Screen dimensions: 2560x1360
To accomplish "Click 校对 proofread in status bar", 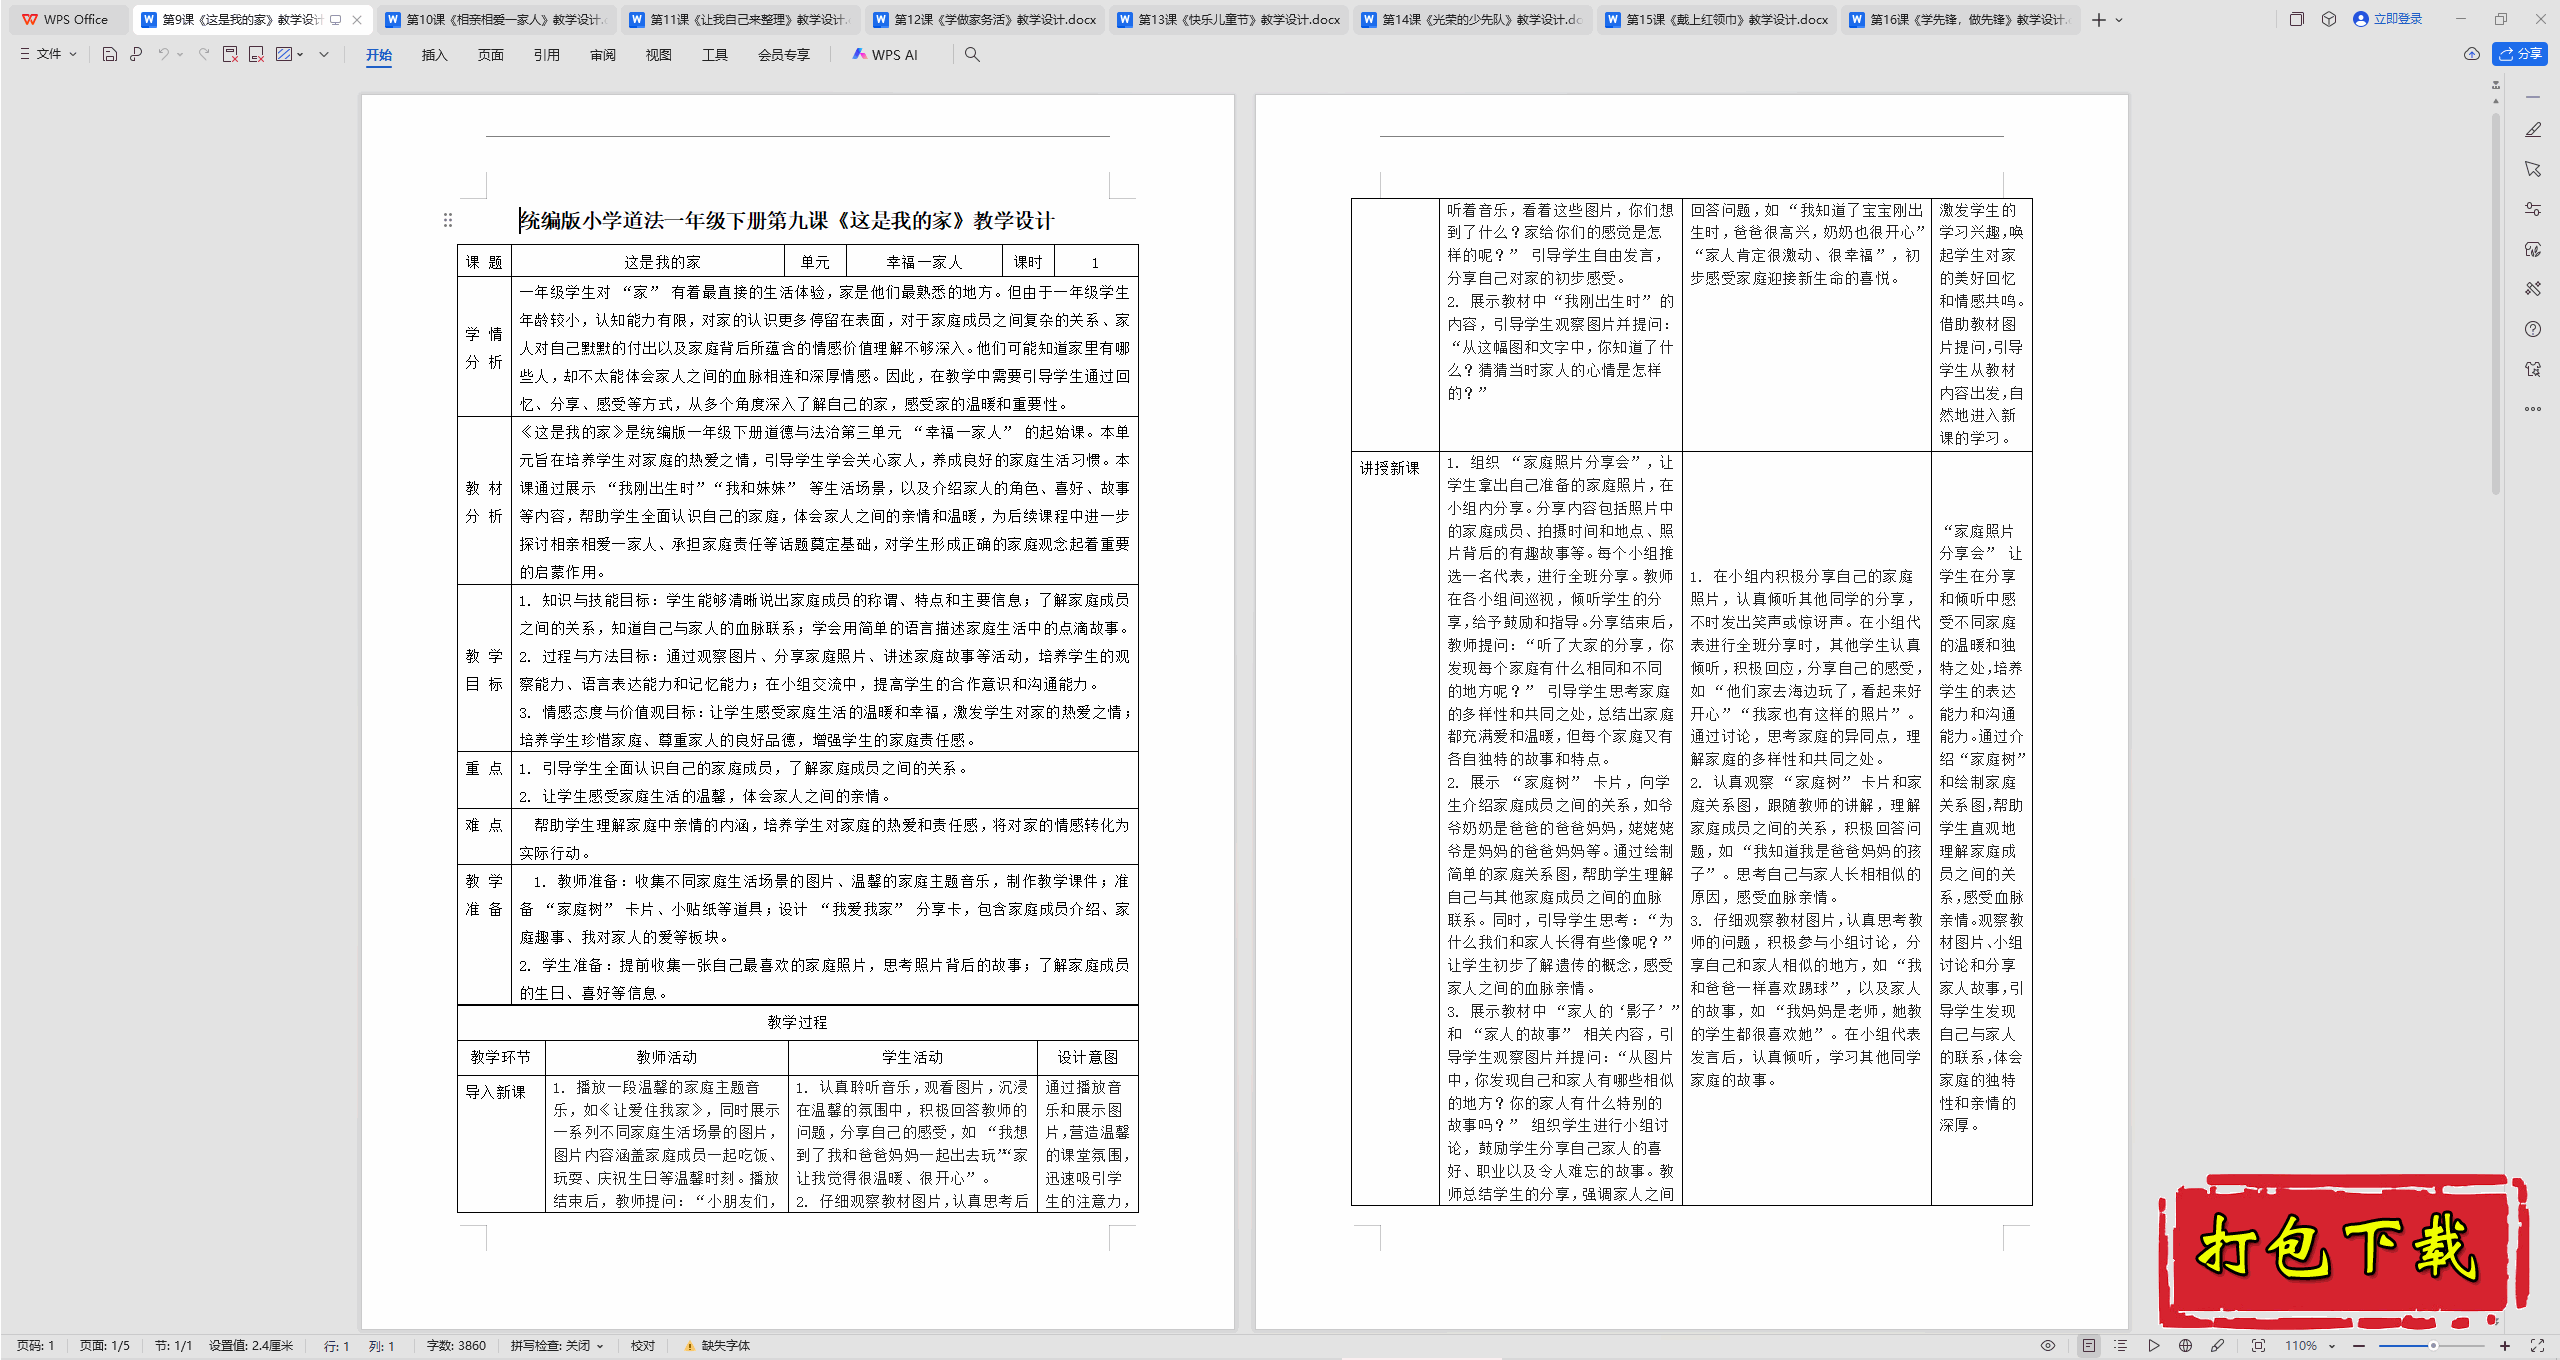I will click(x=643, y=1346).
